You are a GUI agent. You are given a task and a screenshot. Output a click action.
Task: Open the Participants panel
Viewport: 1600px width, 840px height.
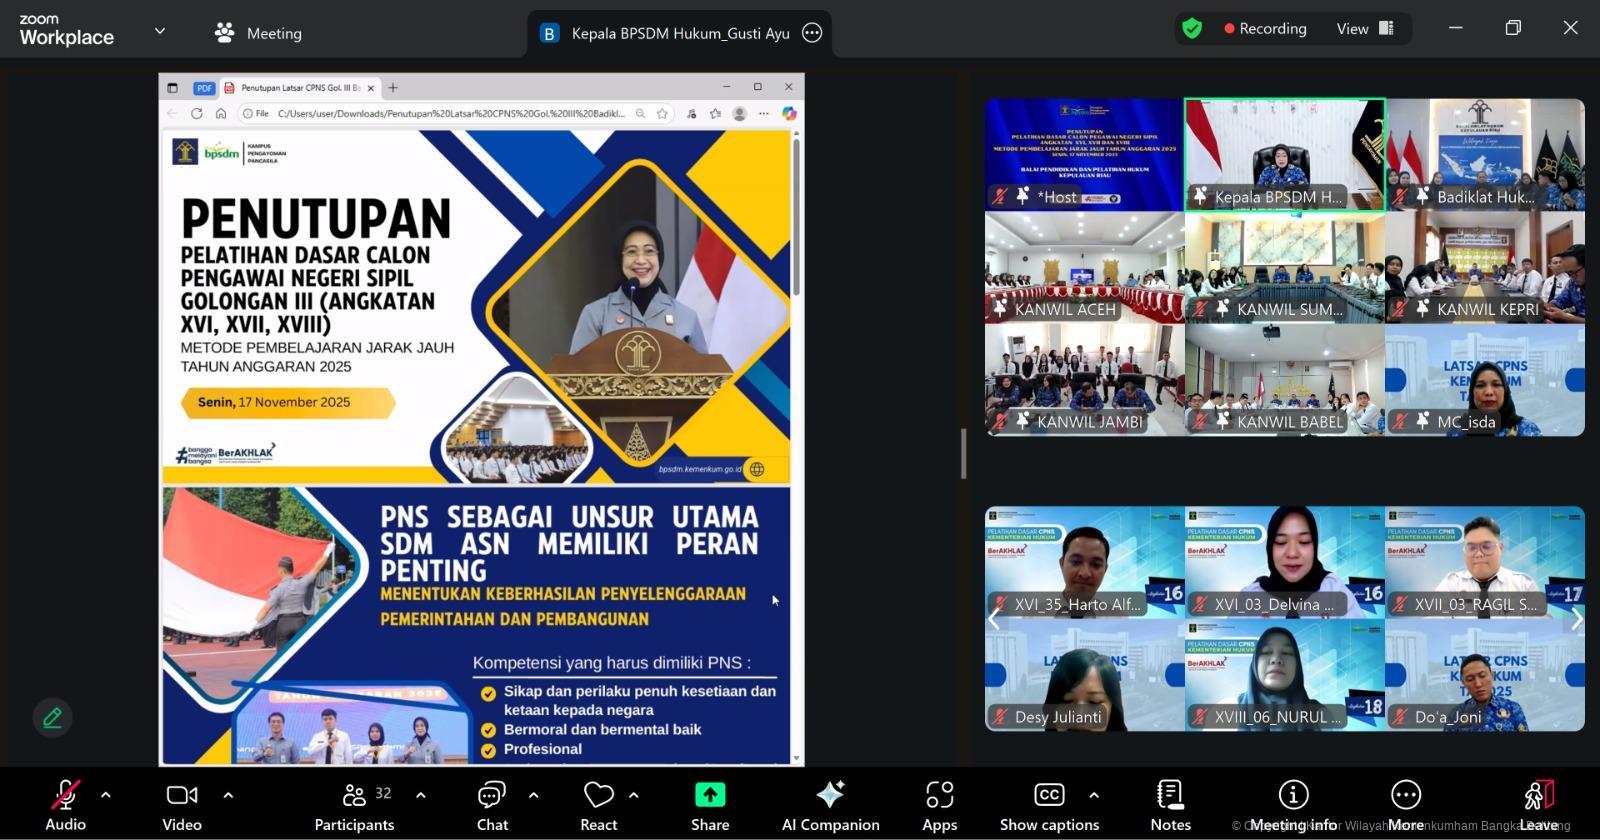point(354,806)
